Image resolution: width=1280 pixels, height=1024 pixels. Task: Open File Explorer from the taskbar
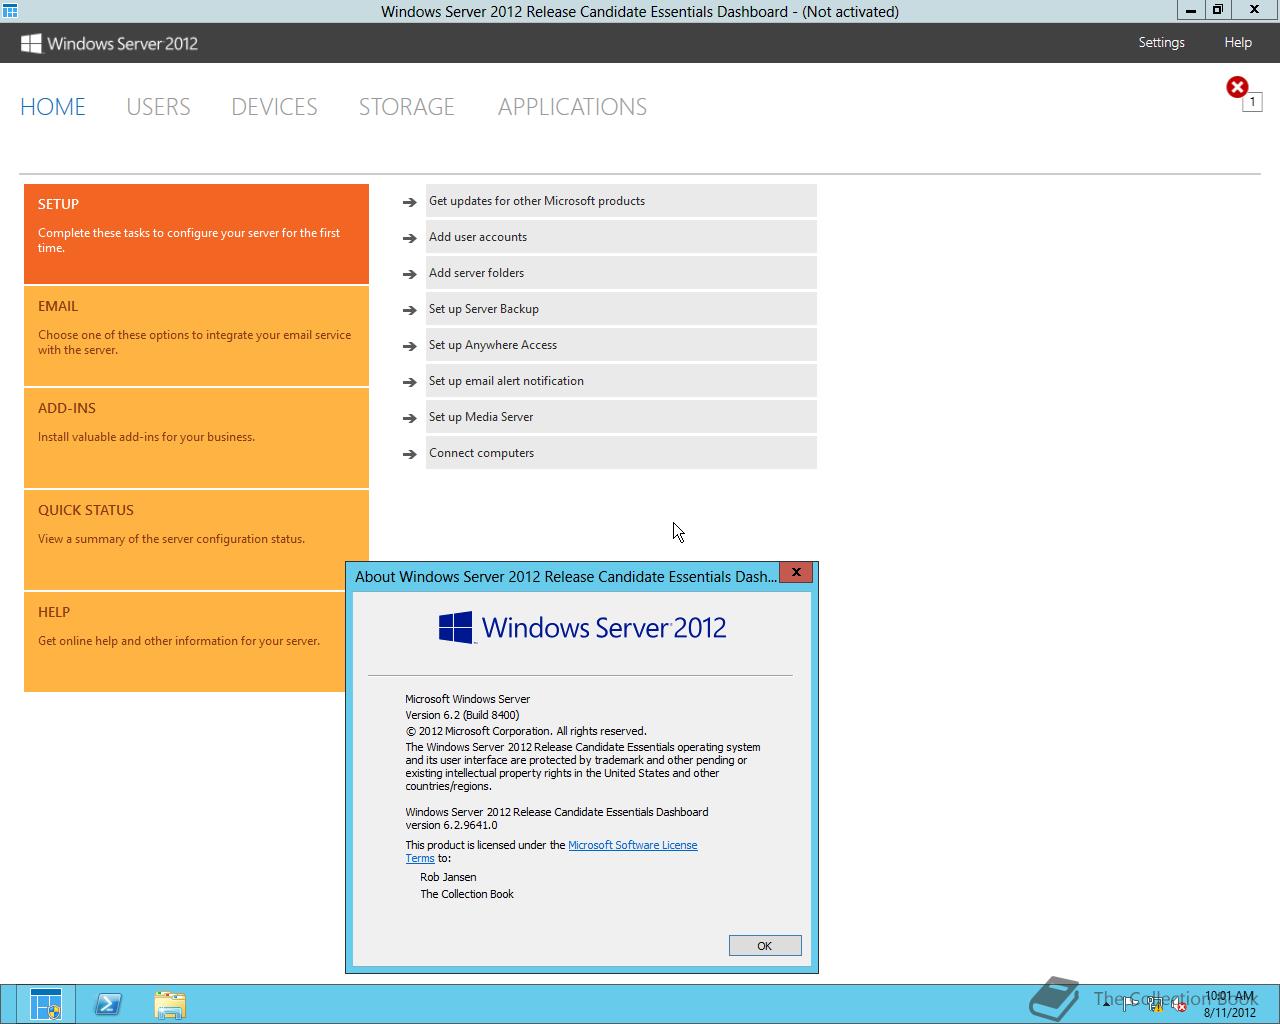pyautogui.click(x=170, y=1004)
